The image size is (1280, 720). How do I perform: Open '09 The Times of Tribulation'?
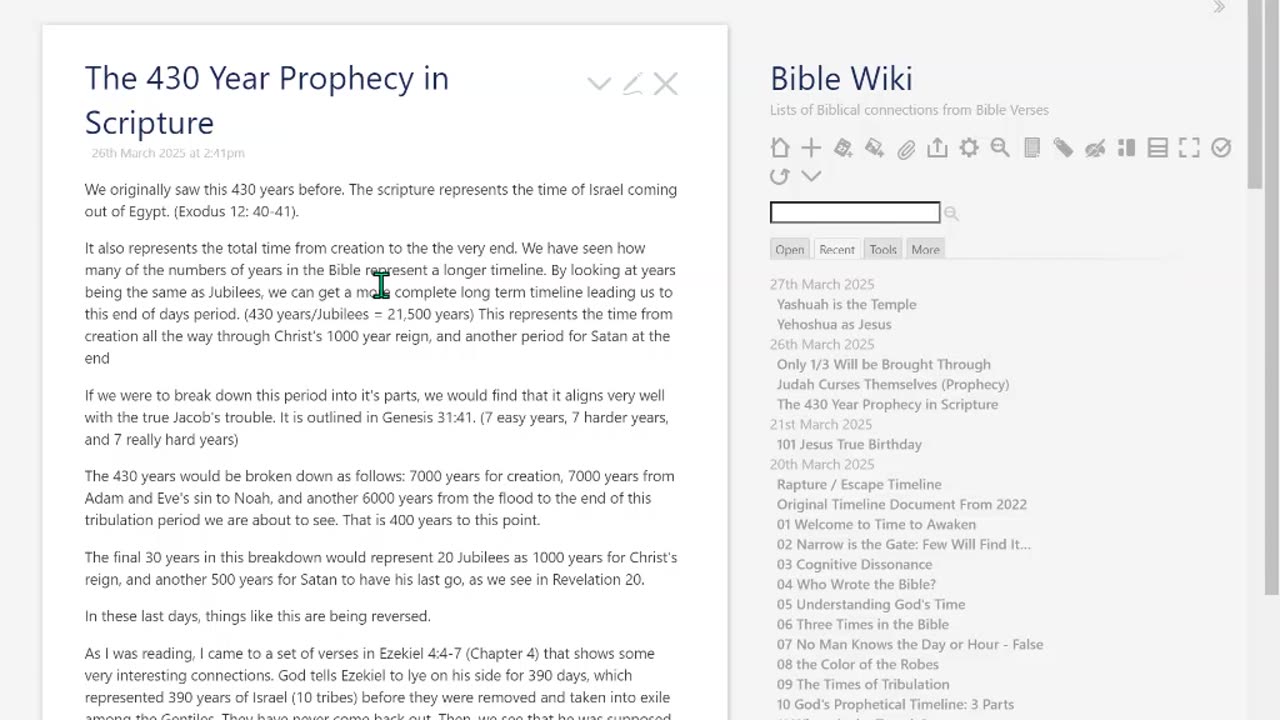coord(863,684)
